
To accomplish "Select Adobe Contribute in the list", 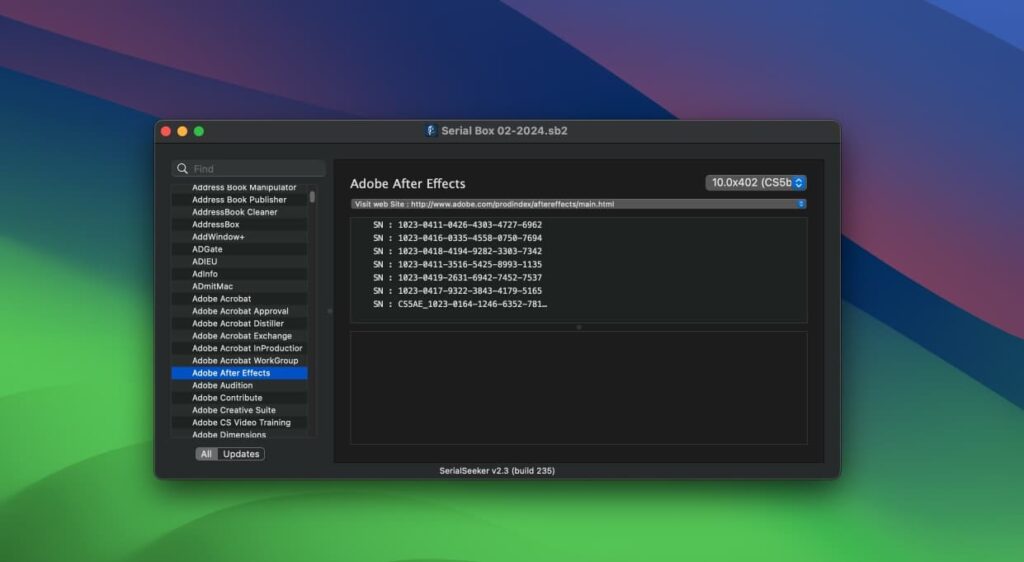I will coord(239,398).
